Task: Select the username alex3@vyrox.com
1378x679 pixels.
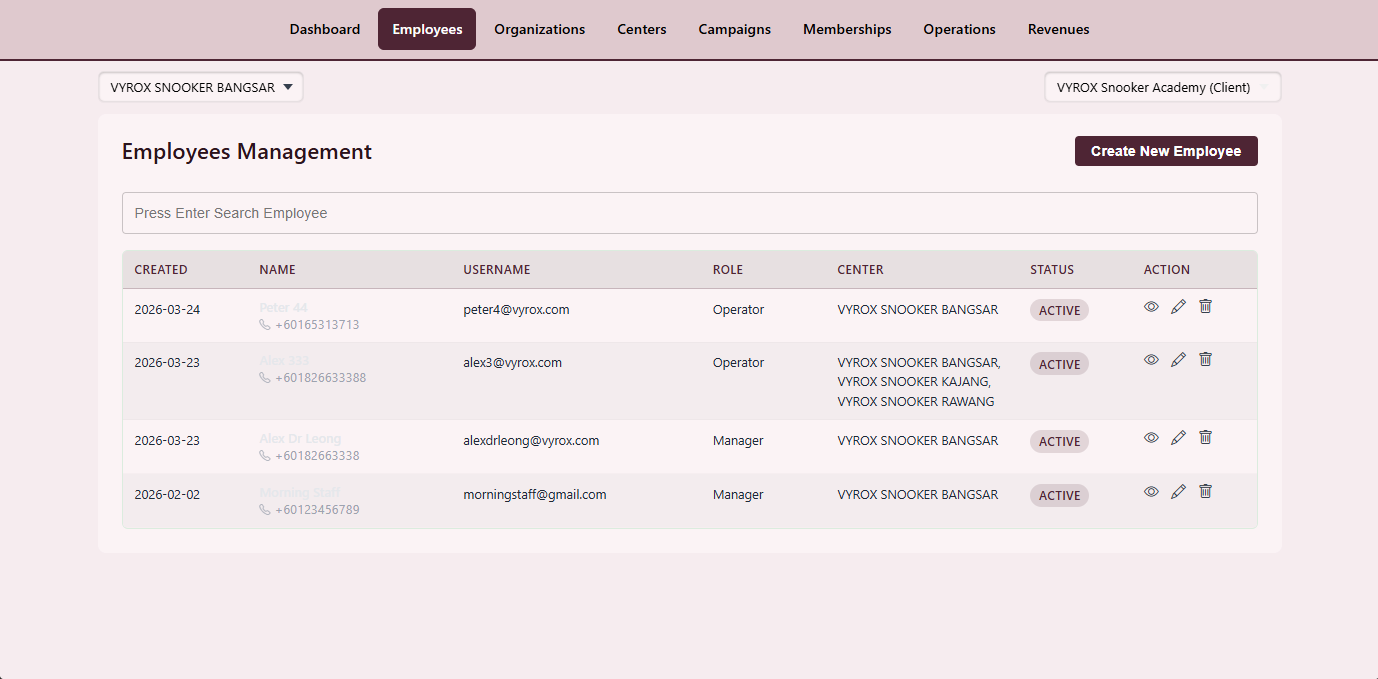Action: click(512, 363)
